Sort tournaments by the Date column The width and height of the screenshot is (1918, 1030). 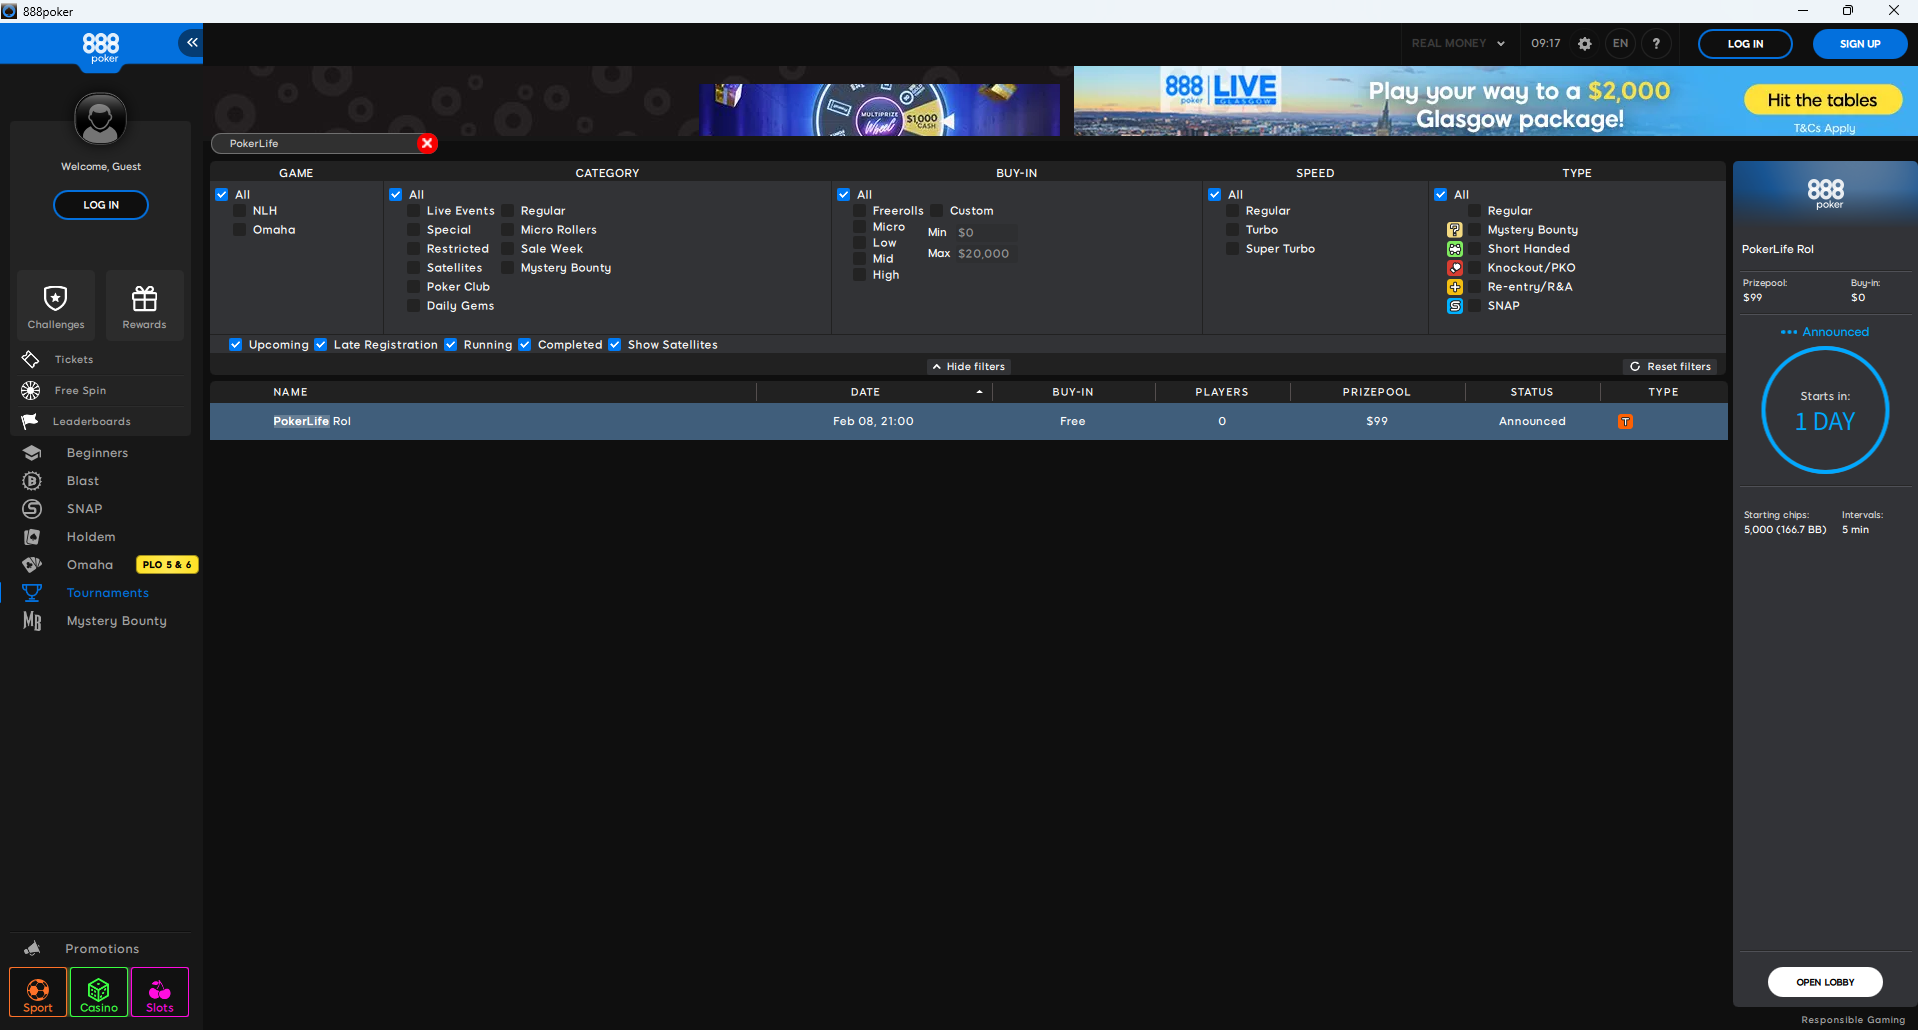[865, 392]
